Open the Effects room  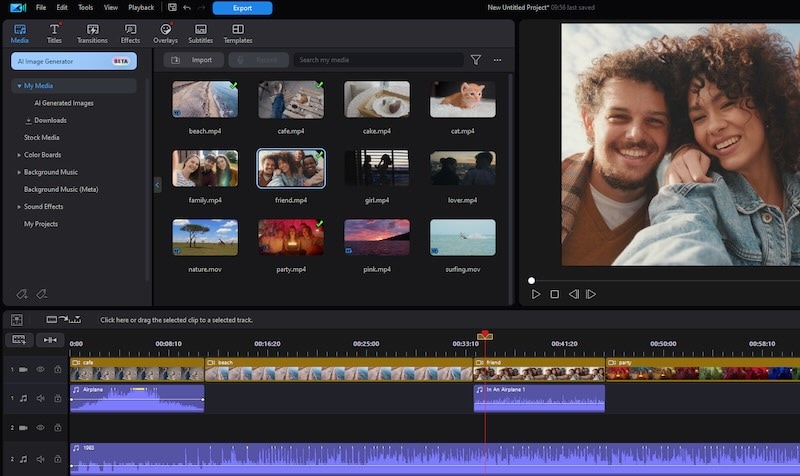click(130, 34)
